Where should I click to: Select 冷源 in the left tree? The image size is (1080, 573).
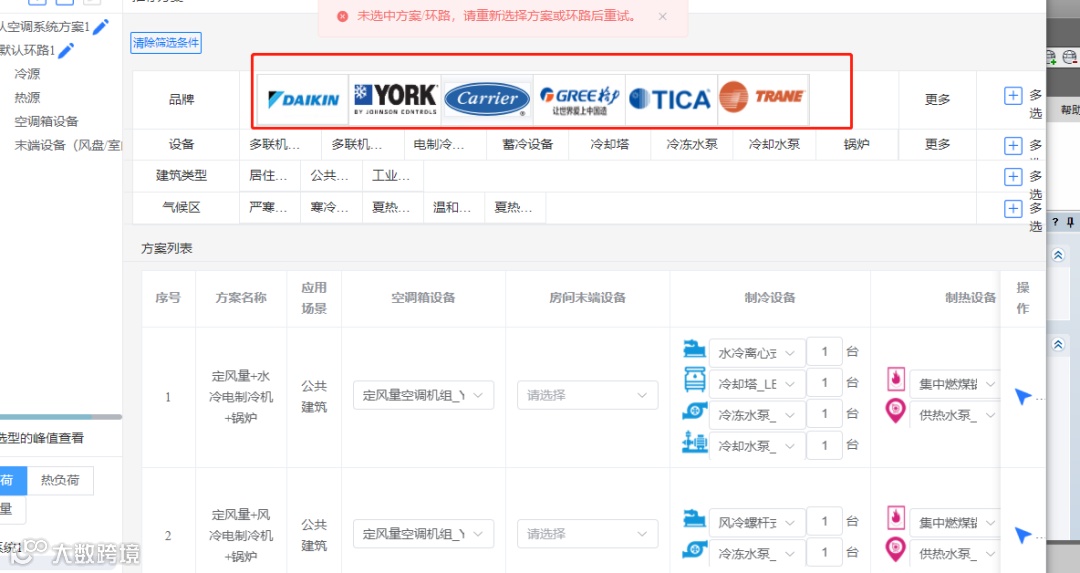pyautogui.click(x=28, y=74)
